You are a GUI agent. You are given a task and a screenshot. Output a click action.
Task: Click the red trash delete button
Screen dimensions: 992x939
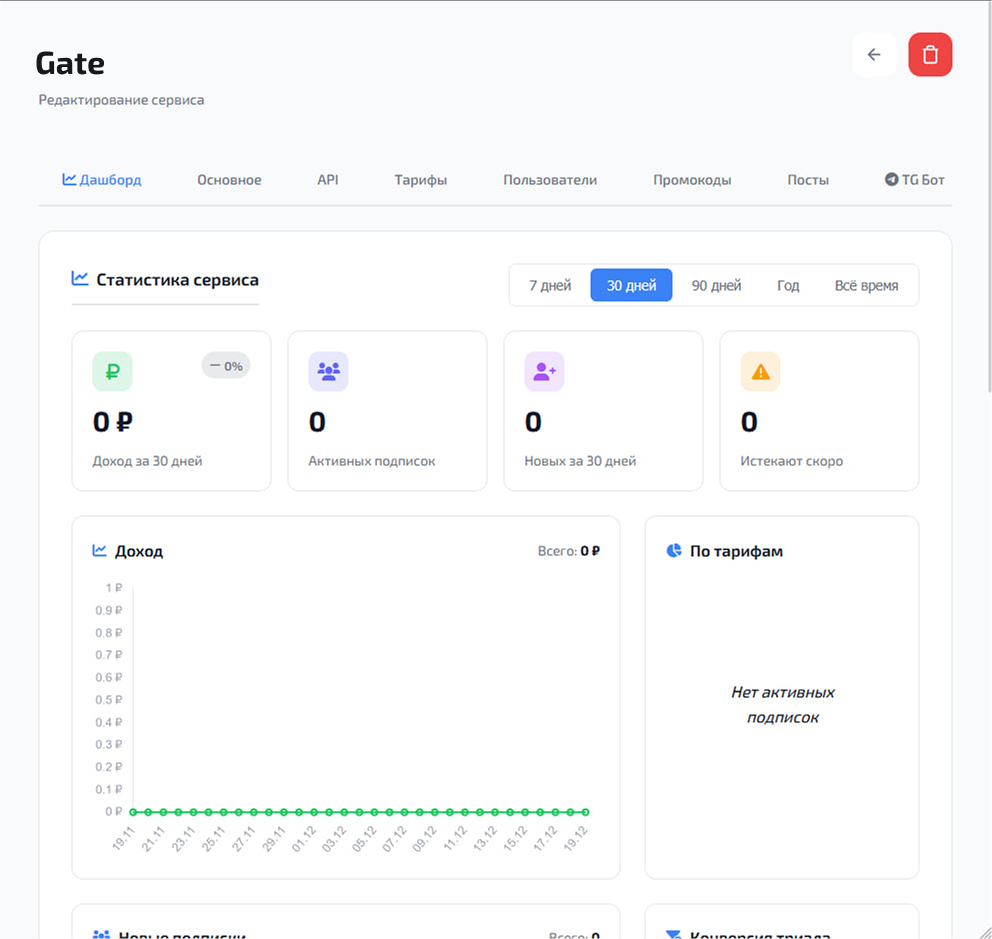(x=930, y=55)
